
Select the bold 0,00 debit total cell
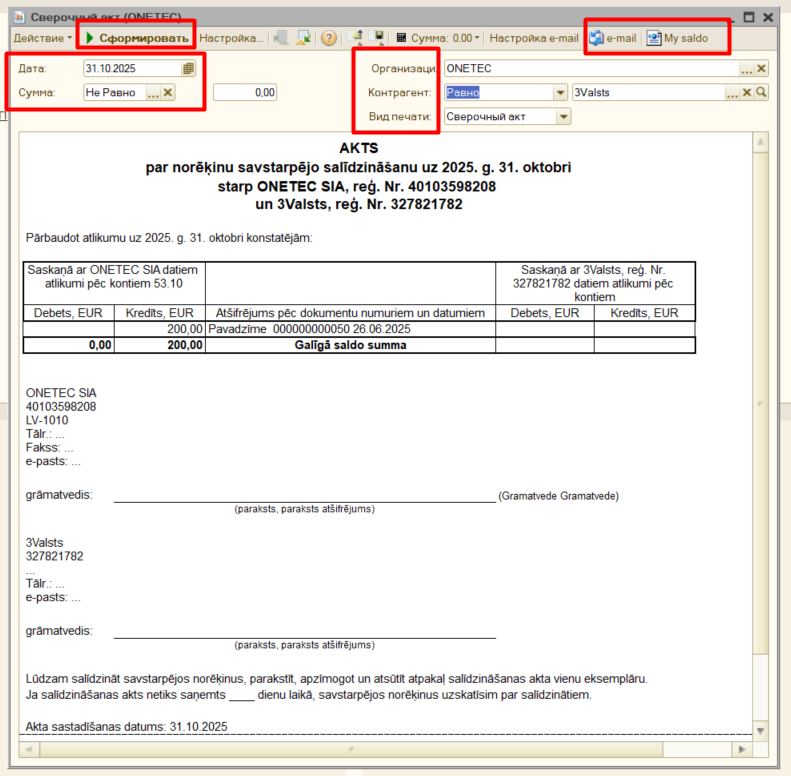coord(69,345)
